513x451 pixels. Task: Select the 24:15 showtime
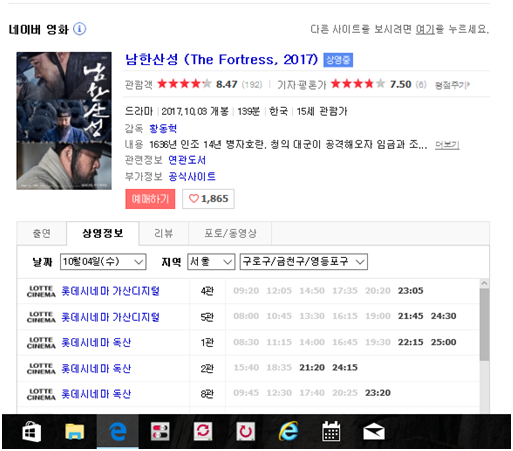point(345,368)
